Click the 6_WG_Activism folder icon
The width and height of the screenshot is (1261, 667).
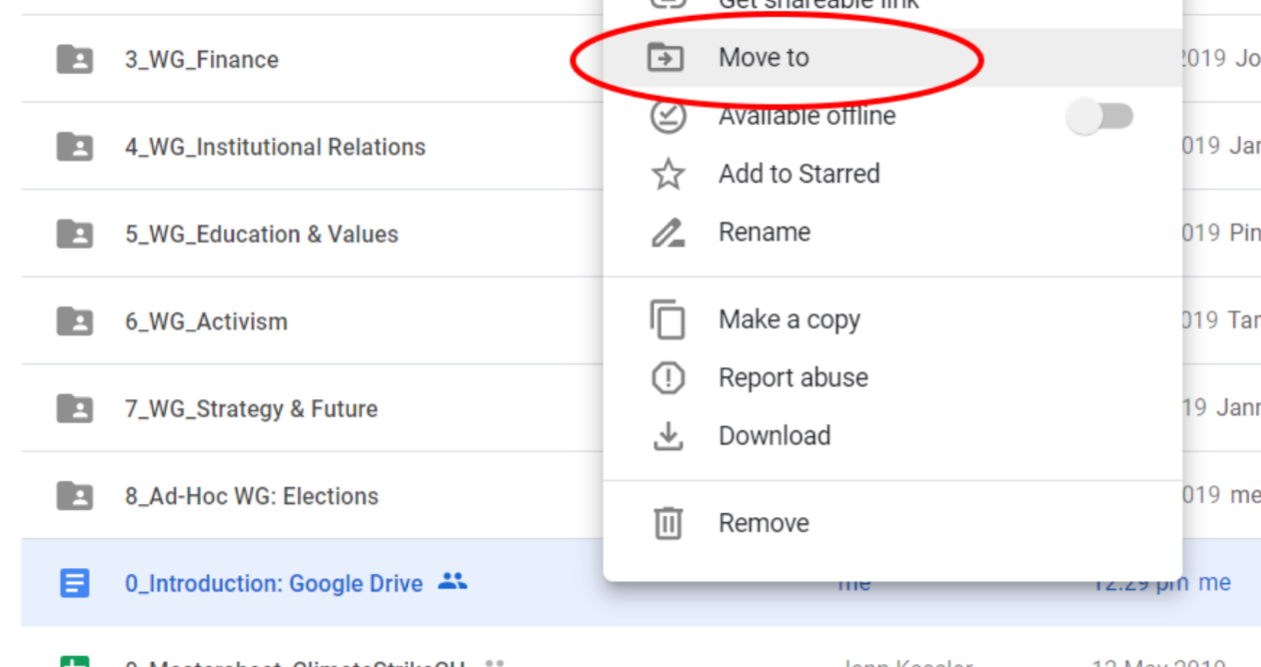click(74, 321)
